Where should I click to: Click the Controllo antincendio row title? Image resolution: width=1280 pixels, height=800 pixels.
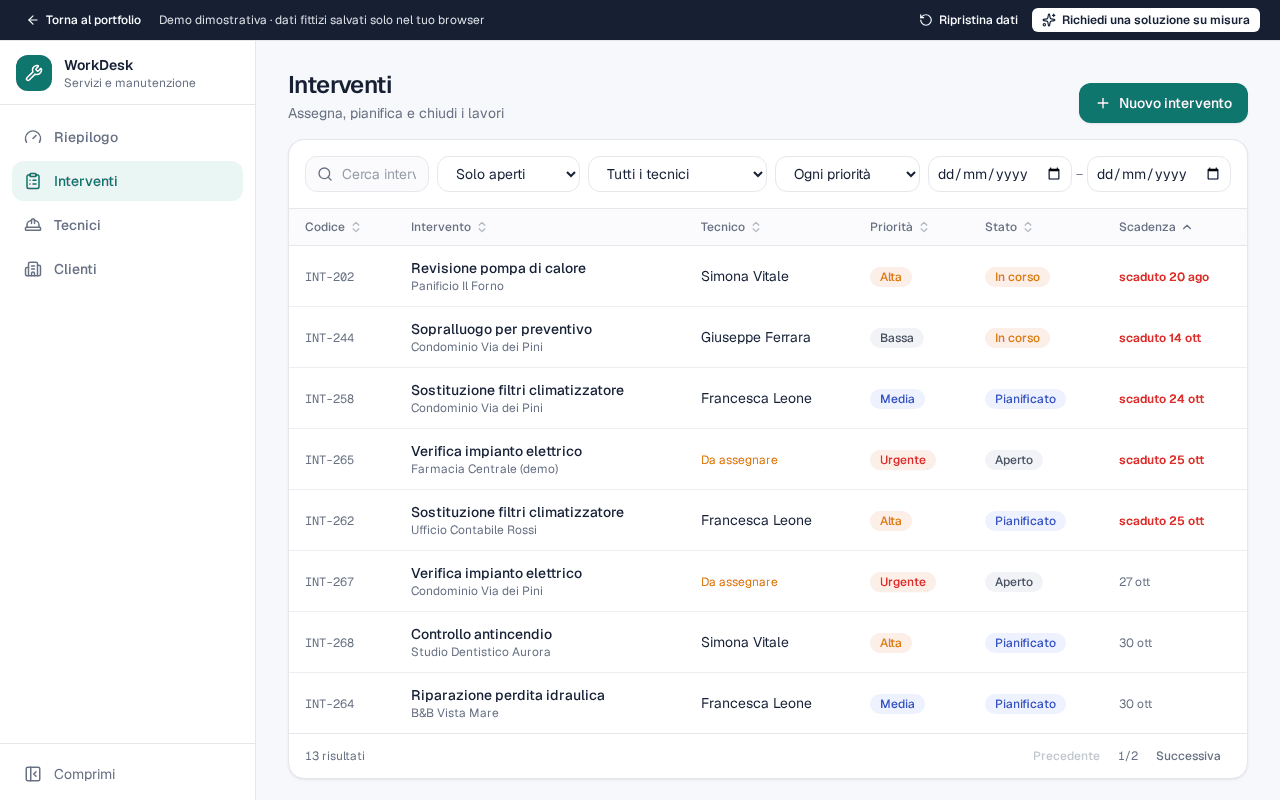(481, 634)
